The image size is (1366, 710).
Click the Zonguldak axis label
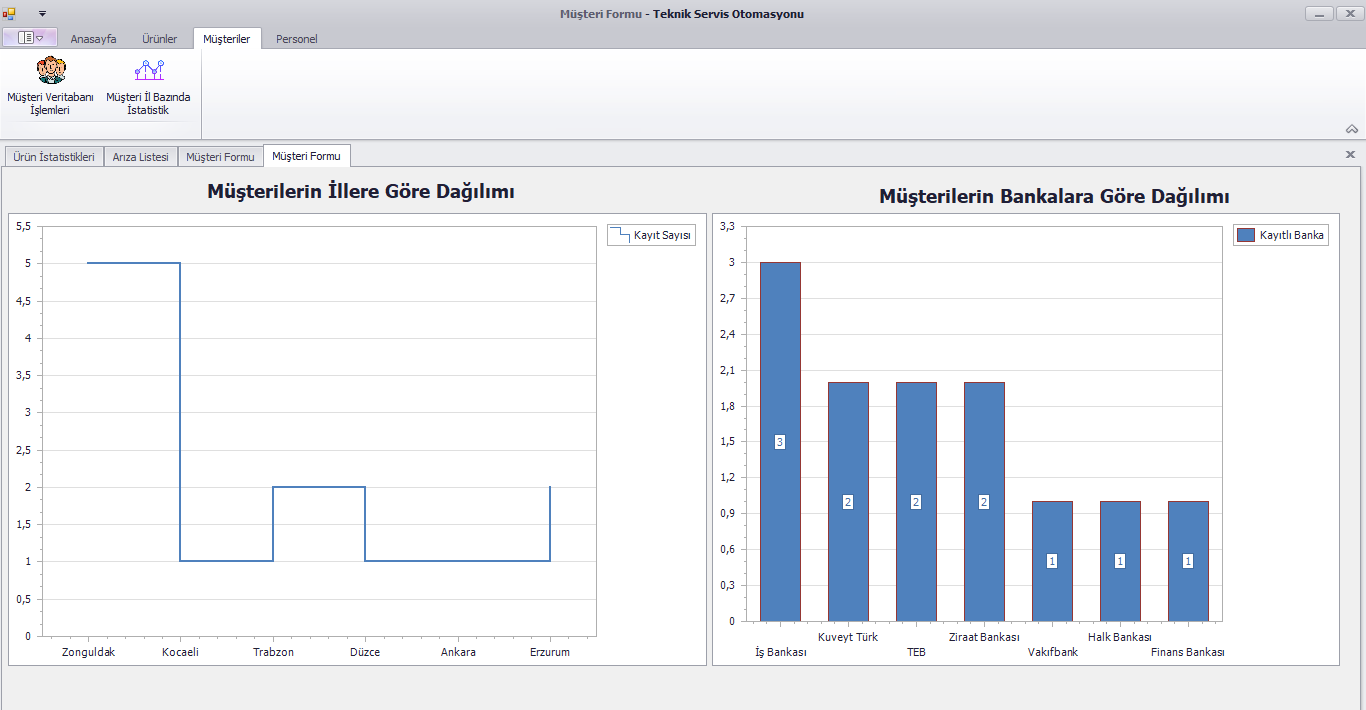point(88,652)
